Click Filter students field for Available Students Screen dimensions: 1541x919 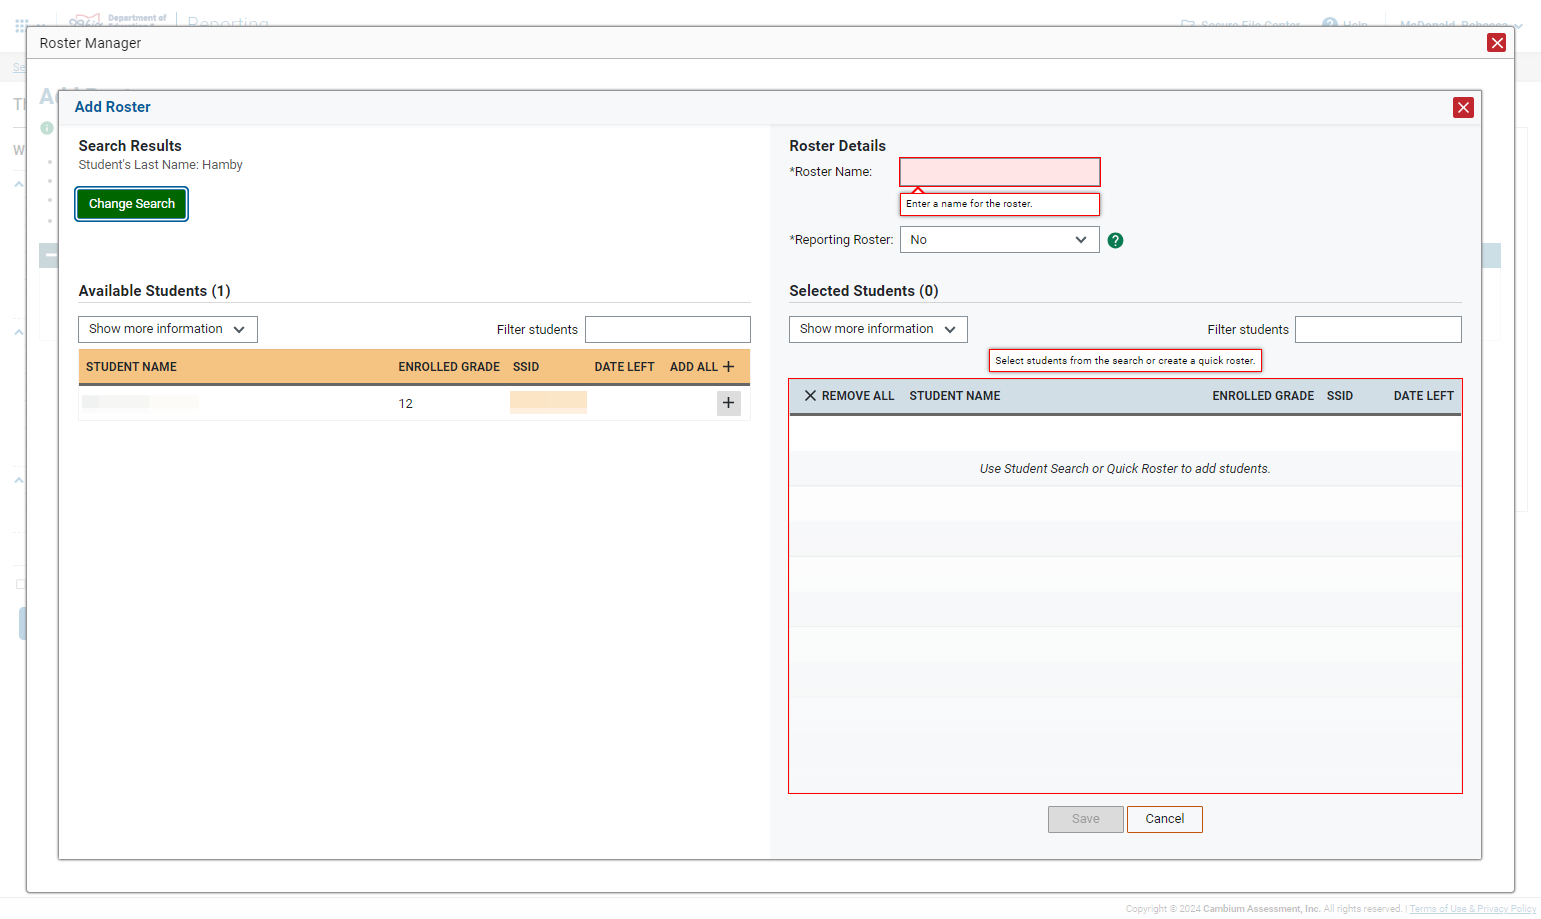click(668, 330)
